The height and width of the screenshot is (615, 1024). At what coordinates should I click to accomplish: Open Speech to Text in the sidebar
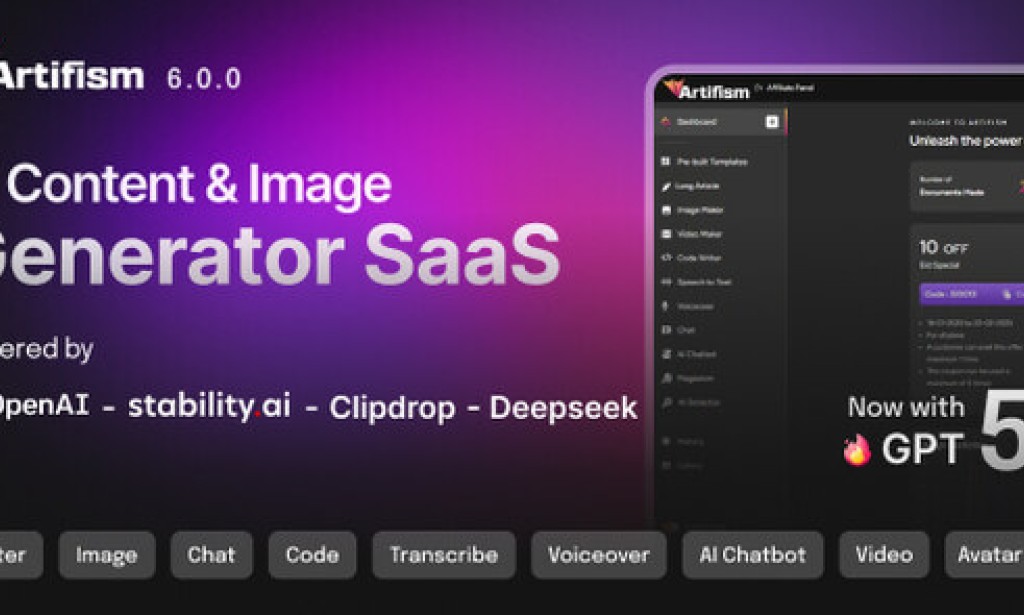coord(696,282)
